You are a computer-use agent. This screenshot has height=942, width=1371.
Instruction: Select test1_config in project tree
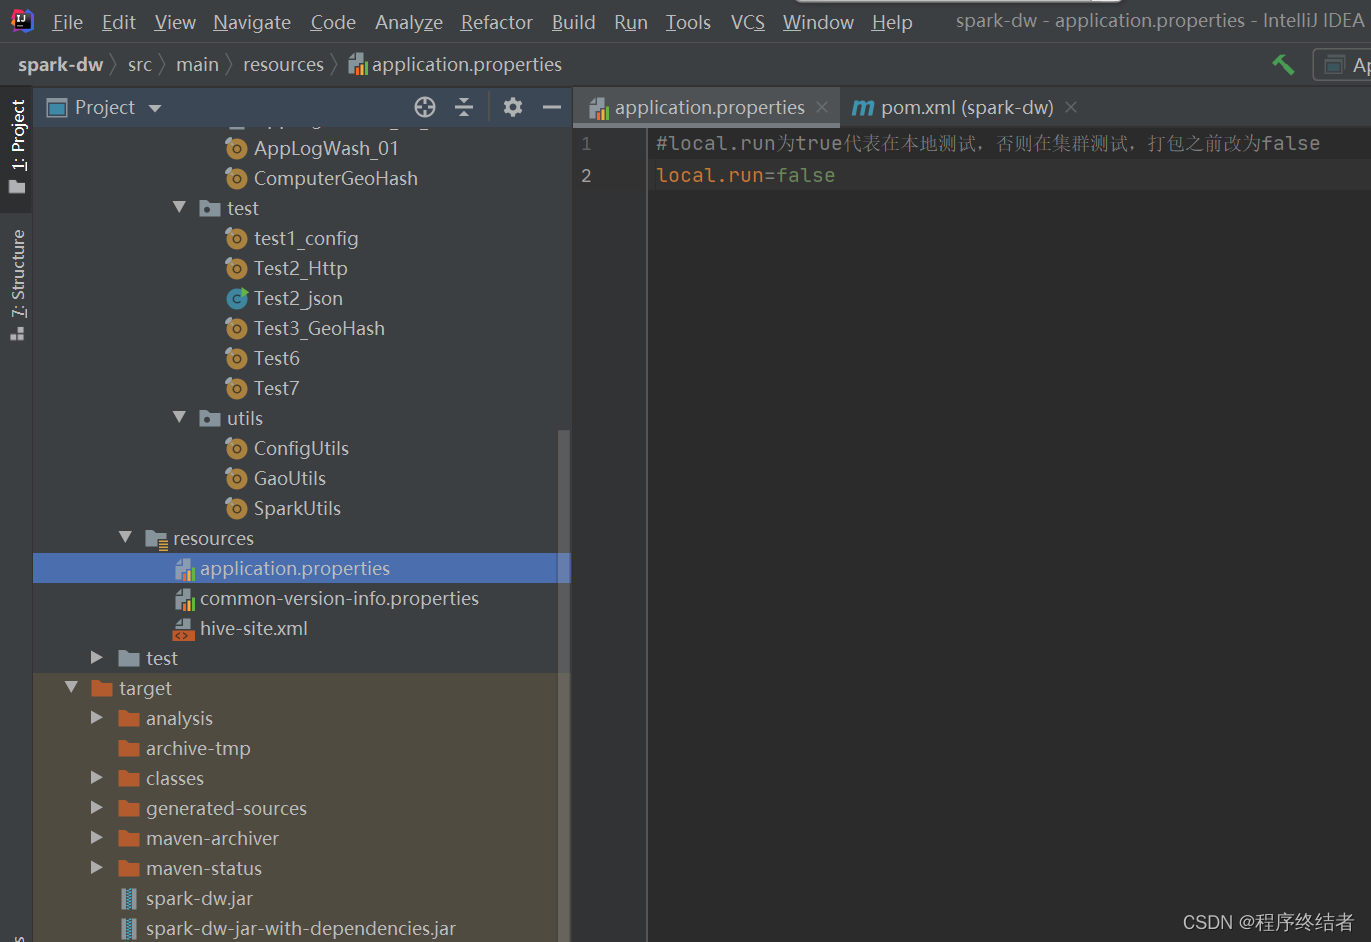306,238
